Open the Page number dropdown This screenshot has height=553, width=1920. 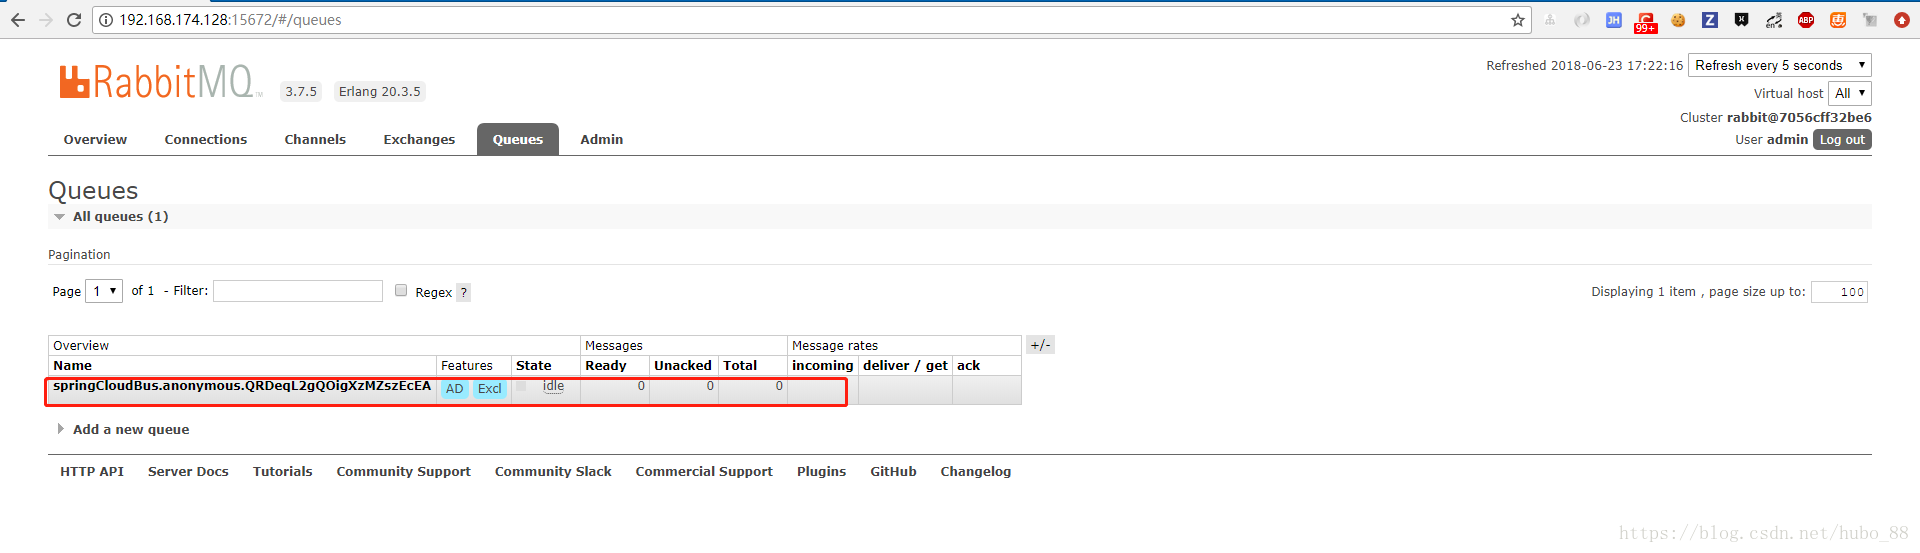pyautogui.click(x=104, y=291)
